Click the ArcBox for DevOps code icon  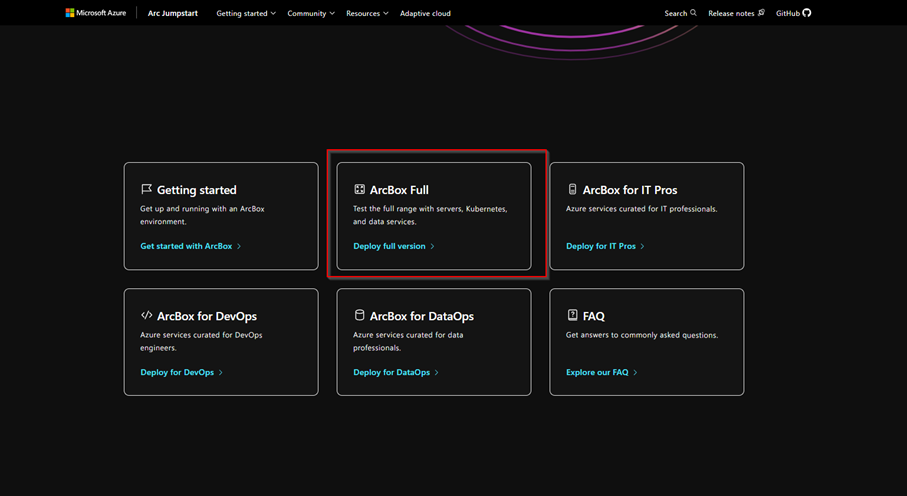146,315
